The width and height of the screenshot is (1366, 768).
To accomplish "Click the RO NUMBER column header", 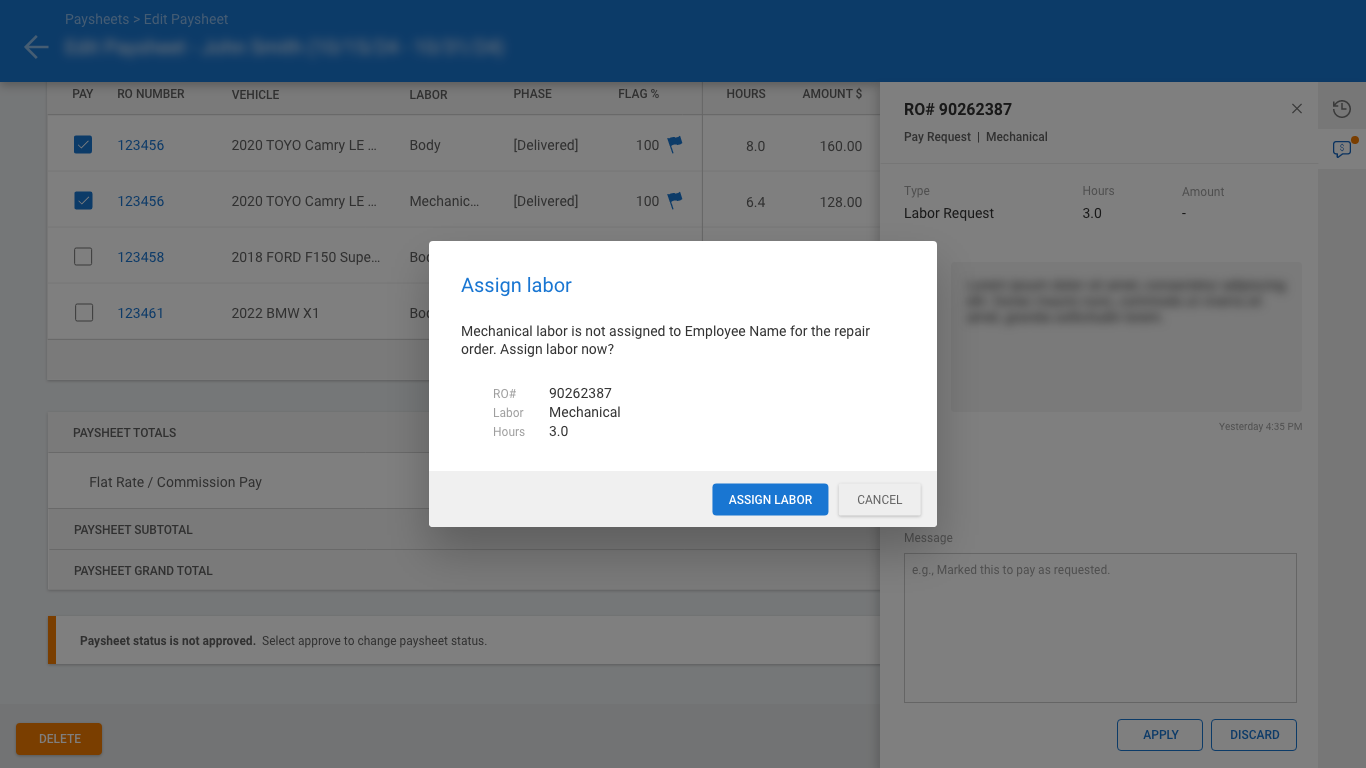I will tap(151, 94).
